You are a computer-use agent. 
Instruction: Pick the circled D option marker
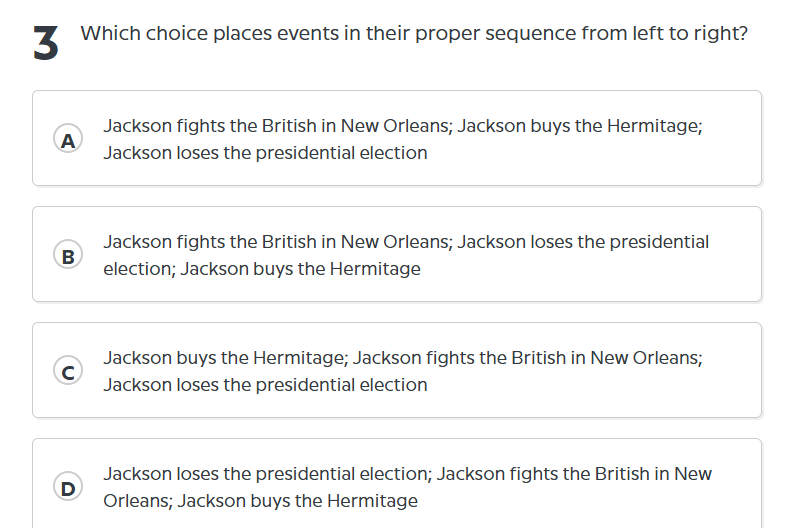pos(68,488)
